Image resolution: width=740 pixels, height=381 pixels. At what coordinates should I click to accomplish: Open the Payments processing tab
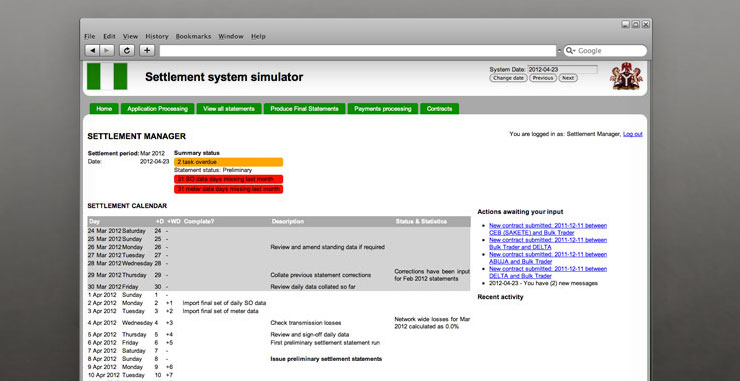pos(383,109)
